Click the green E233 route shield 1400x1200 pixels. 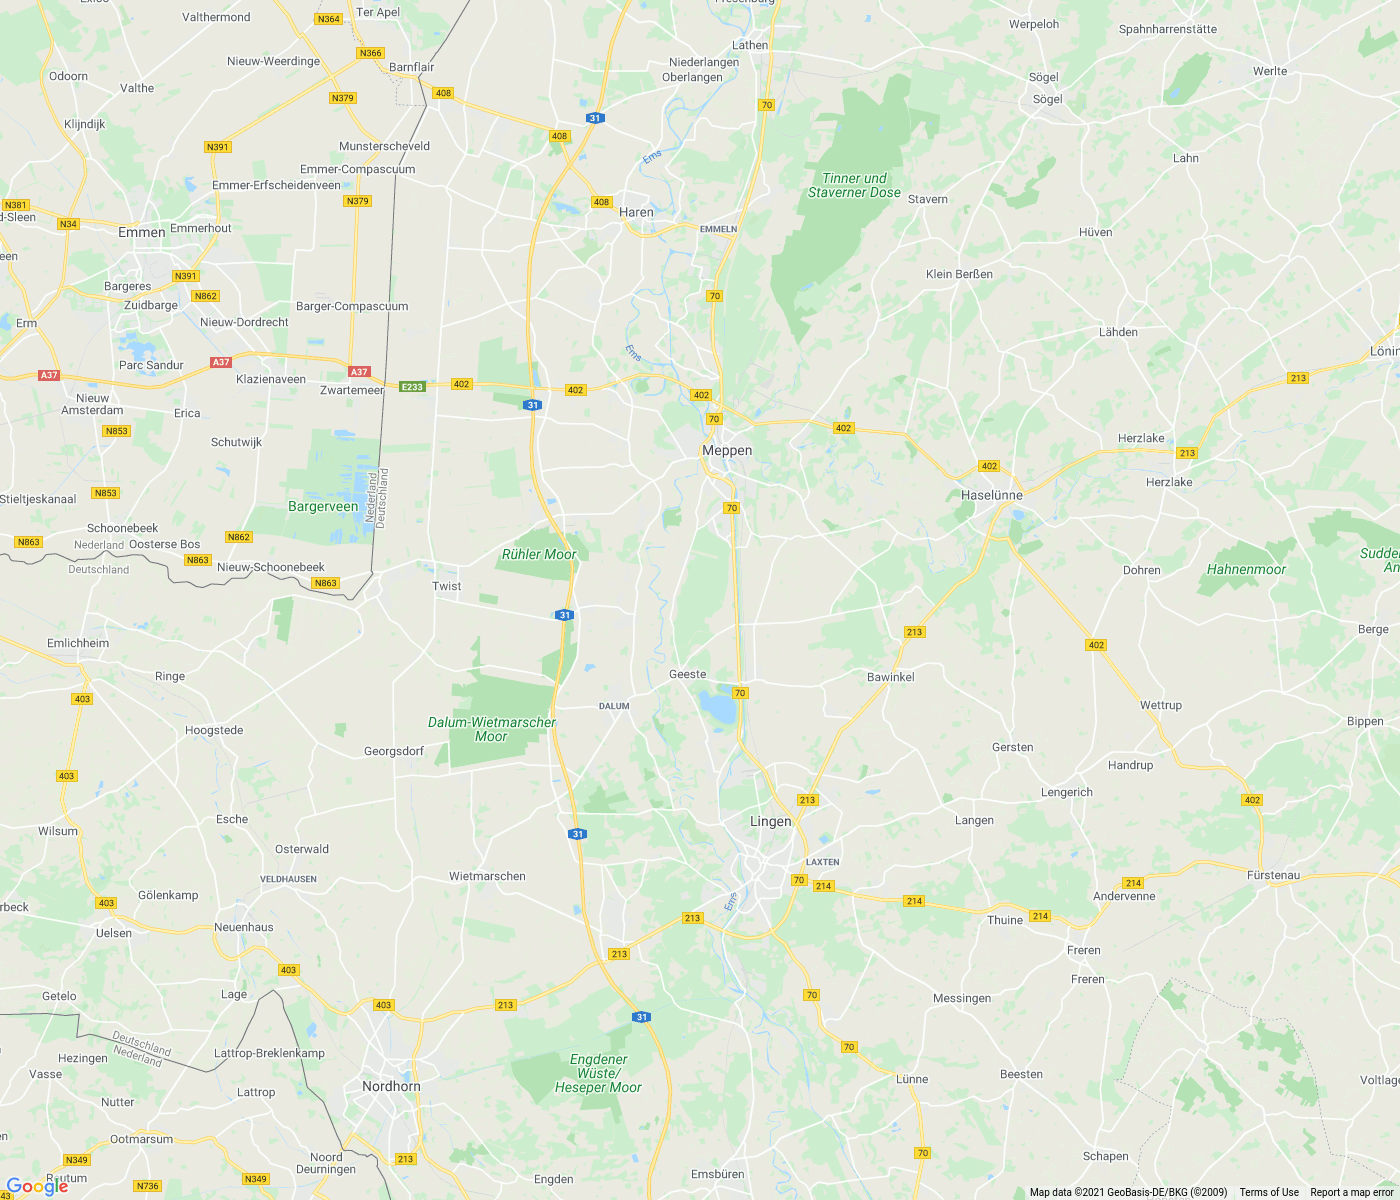coord(412,386)
